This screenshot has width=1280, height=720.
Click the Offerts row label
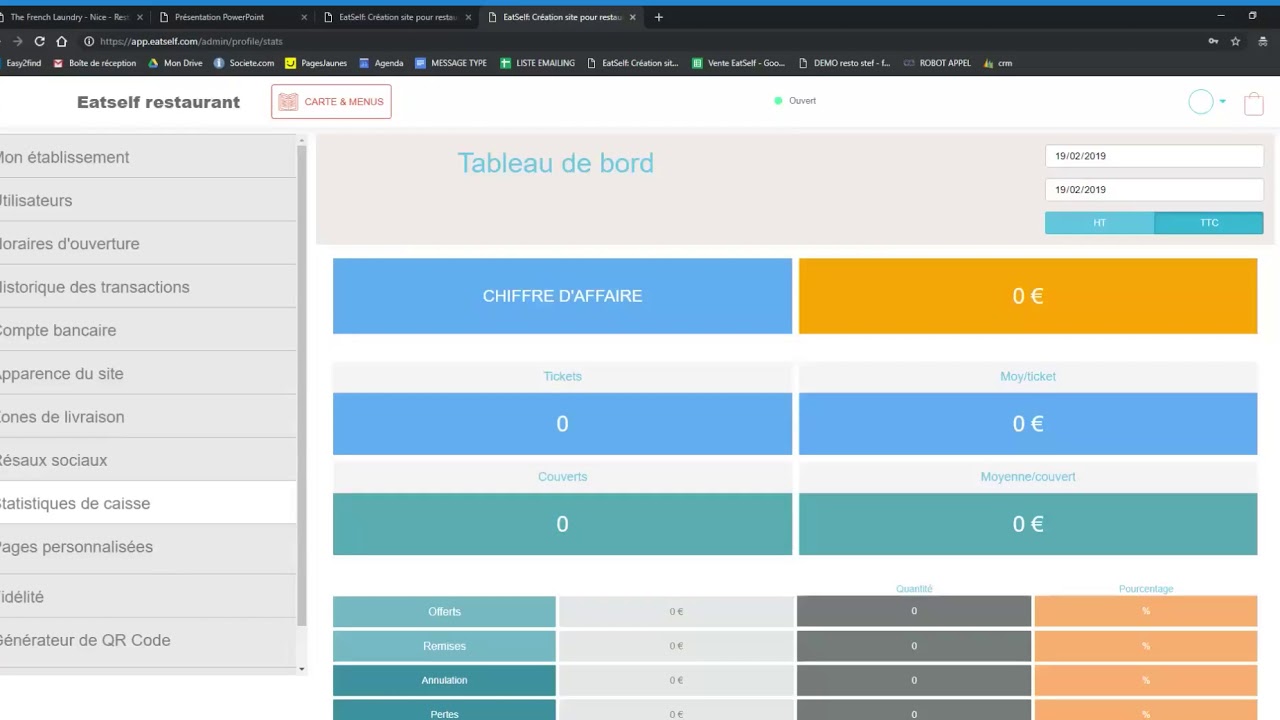point(444,612)
